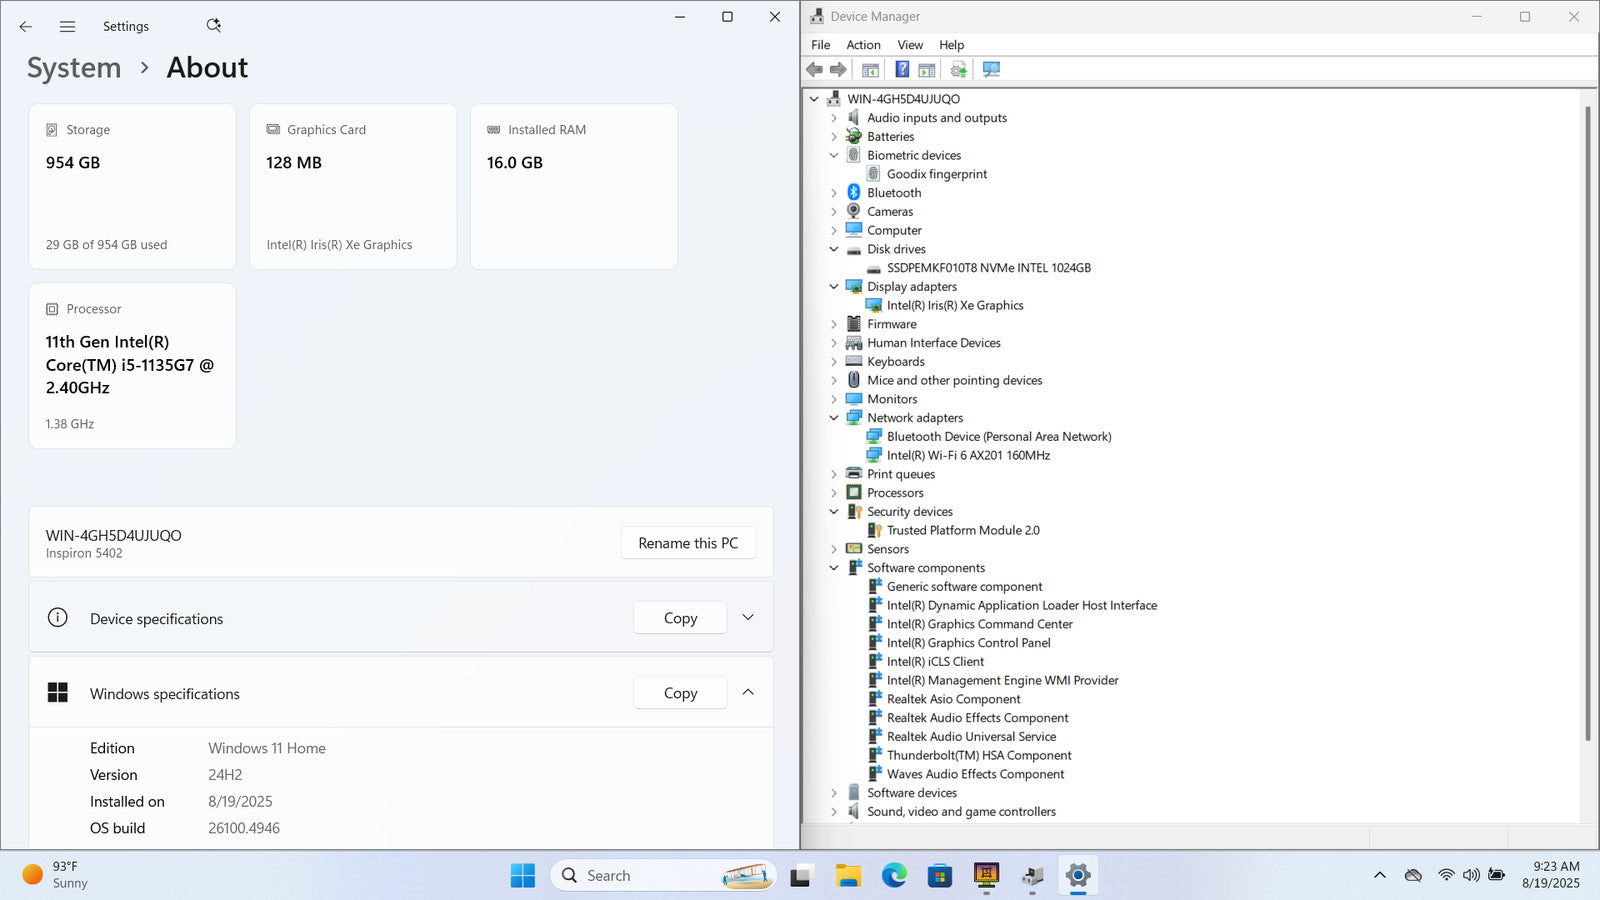Image resolution: width=1600 pixels, height=900 pixels.
Task: Collapse the Windows specifications section
Action: coord(748,693)
